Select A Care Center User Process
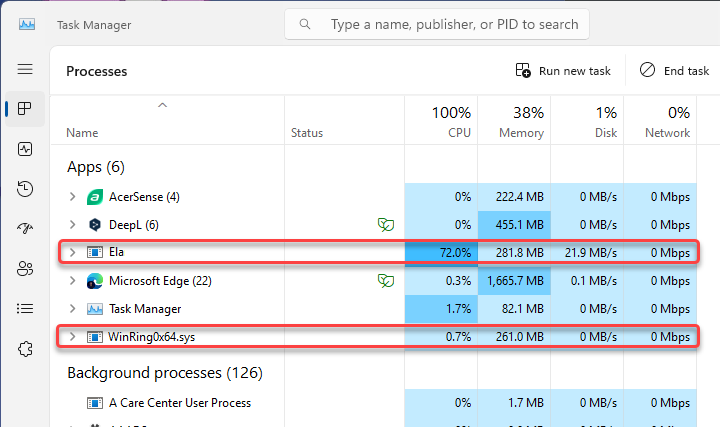 click(x=180, y=403)
